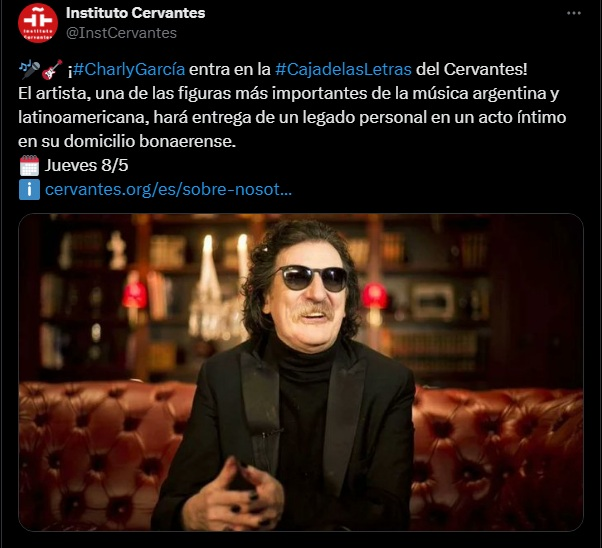Click the tweet line ending with bonaerense
The height and width of the screenshot is (548, 602).
[x=127, y=141]
